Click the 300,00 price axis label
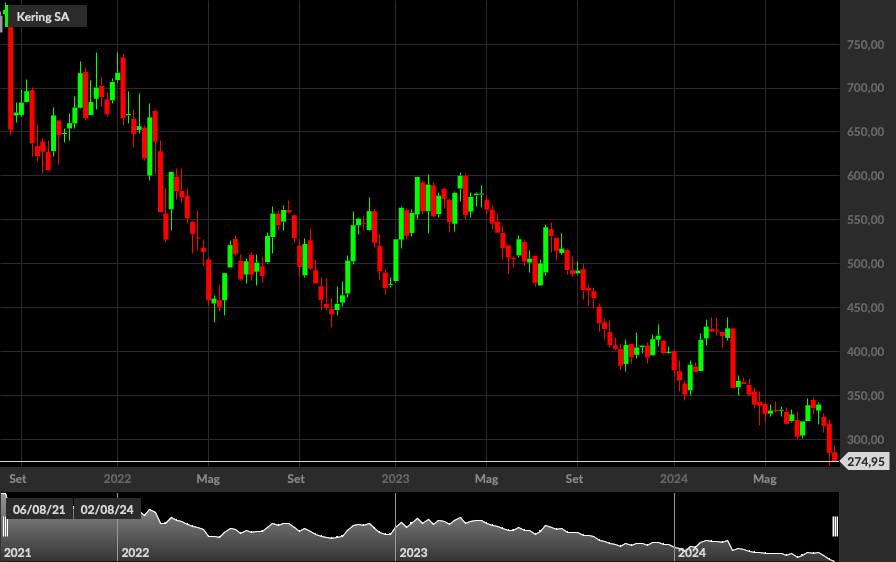 pos(865,440)
